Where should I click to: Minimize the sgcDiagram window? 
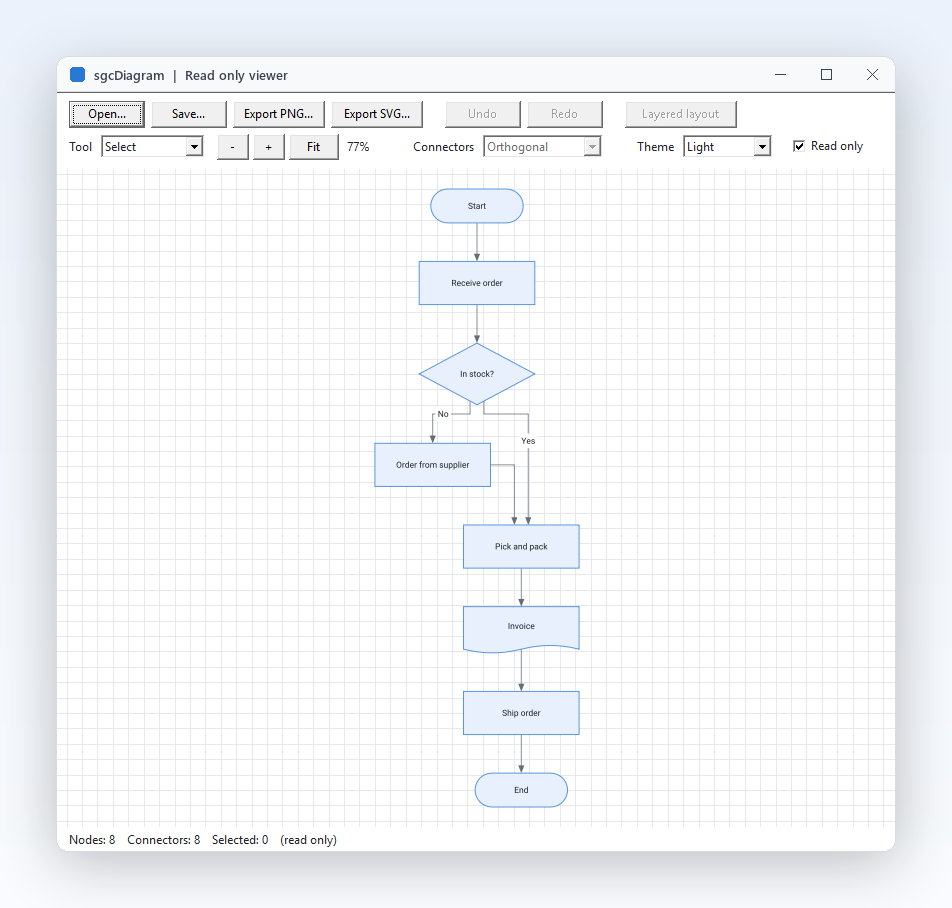780,75
